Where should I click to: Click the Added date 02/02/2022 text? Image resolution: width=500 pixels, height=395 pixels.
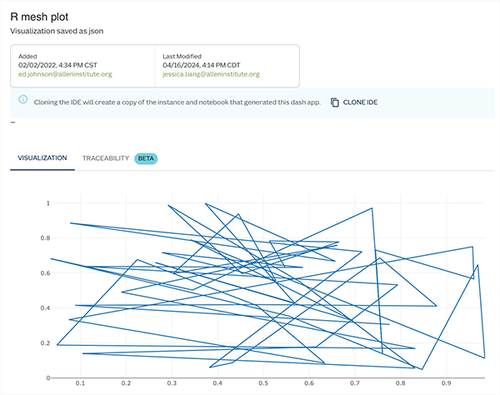pyautogui.click(x=58, y=65)
